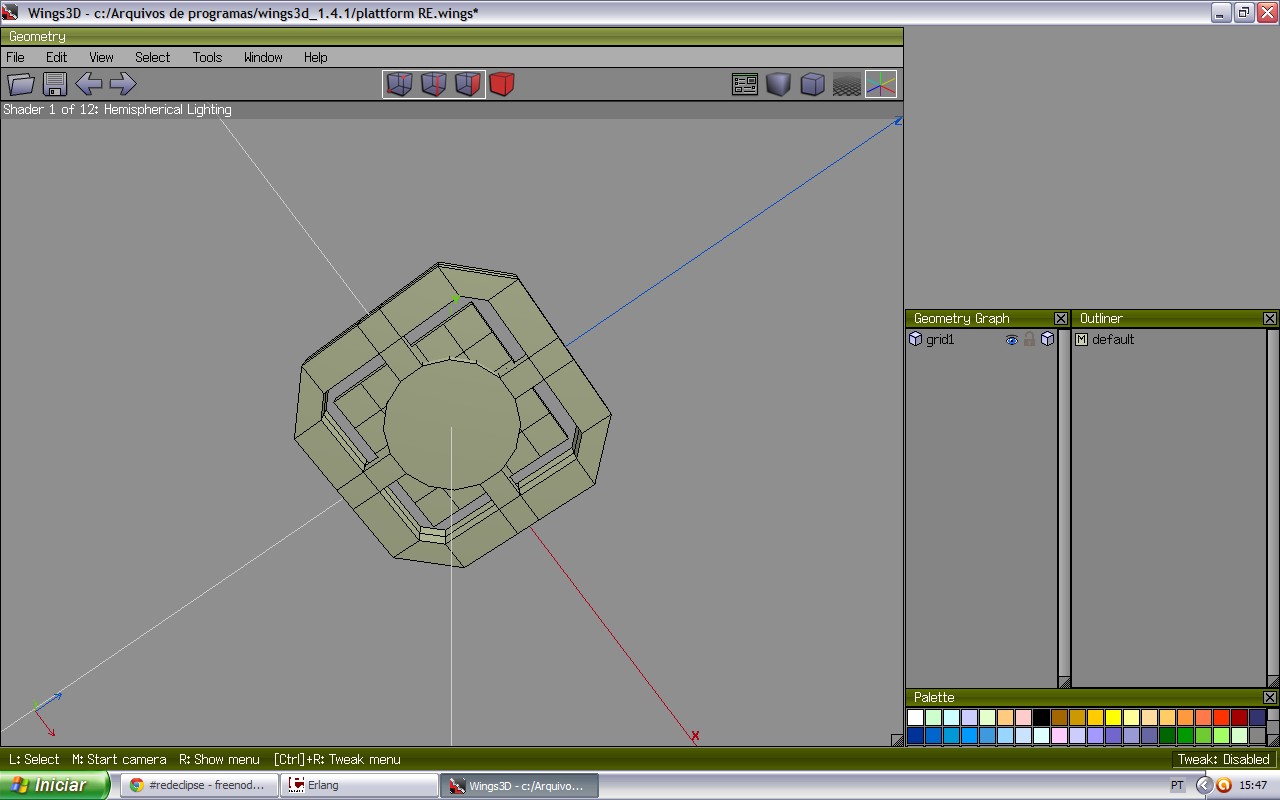Switch to vertex selection mode cube

coord(399,85)
